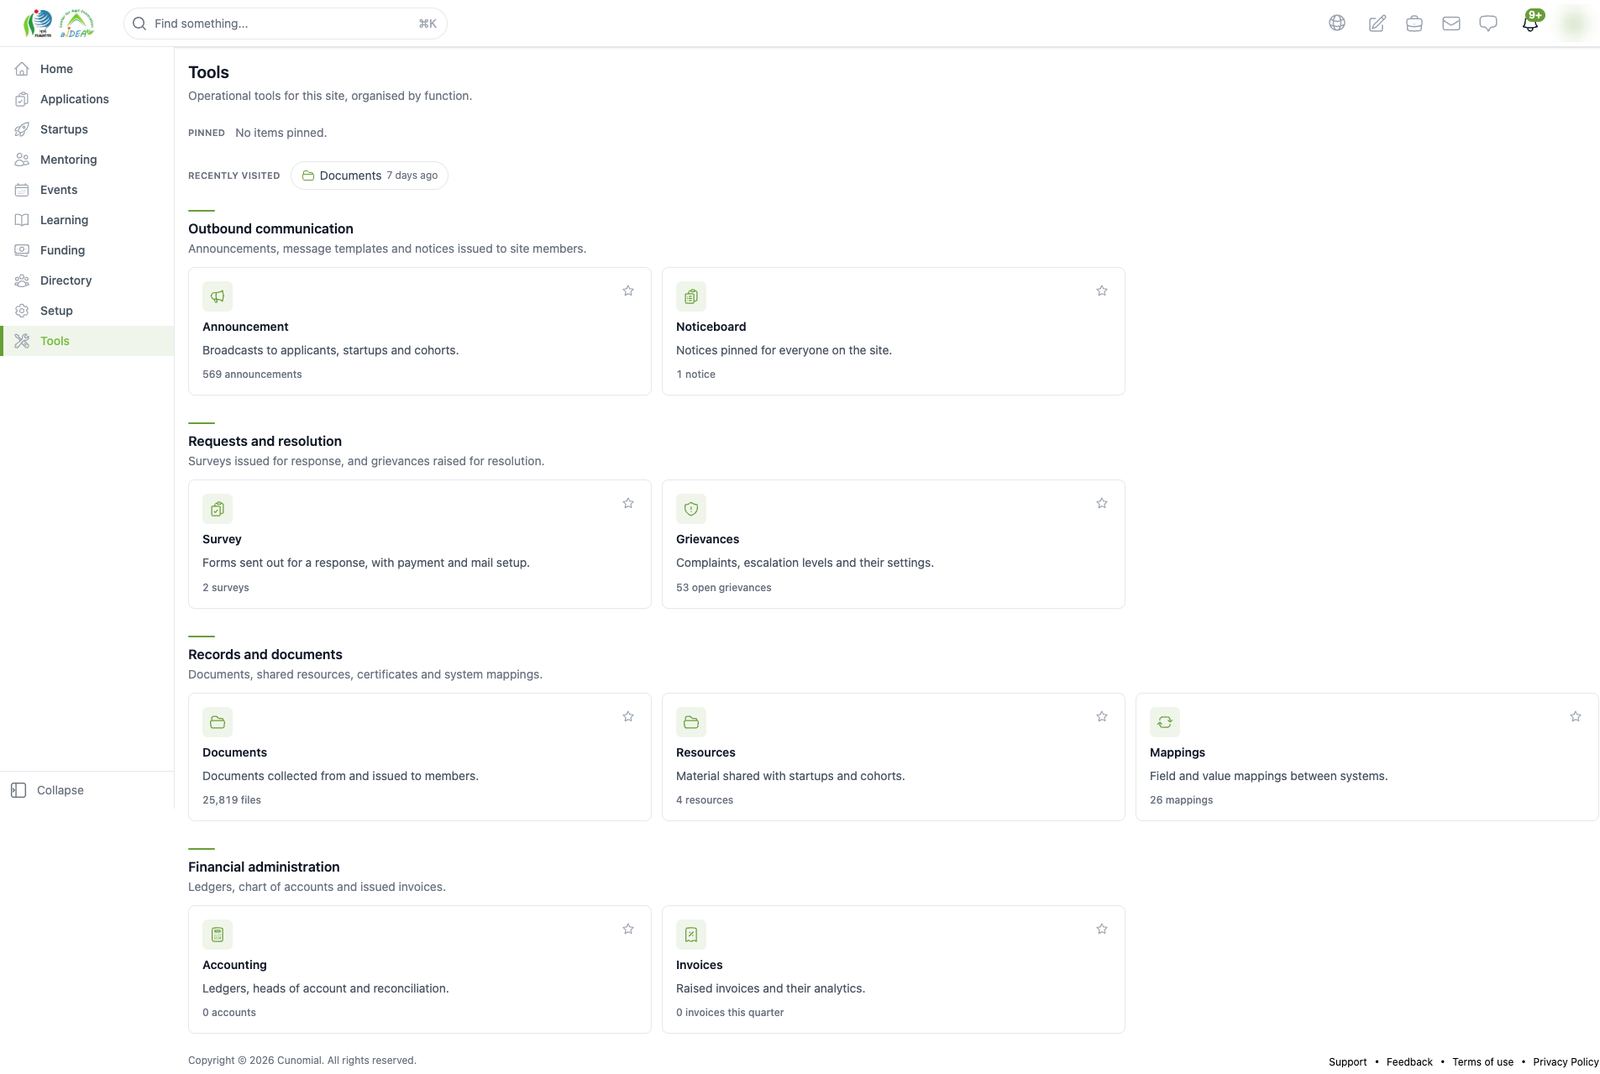Open Applications in sidebar
The image size is (1600, 1074).
coord(87,99)
